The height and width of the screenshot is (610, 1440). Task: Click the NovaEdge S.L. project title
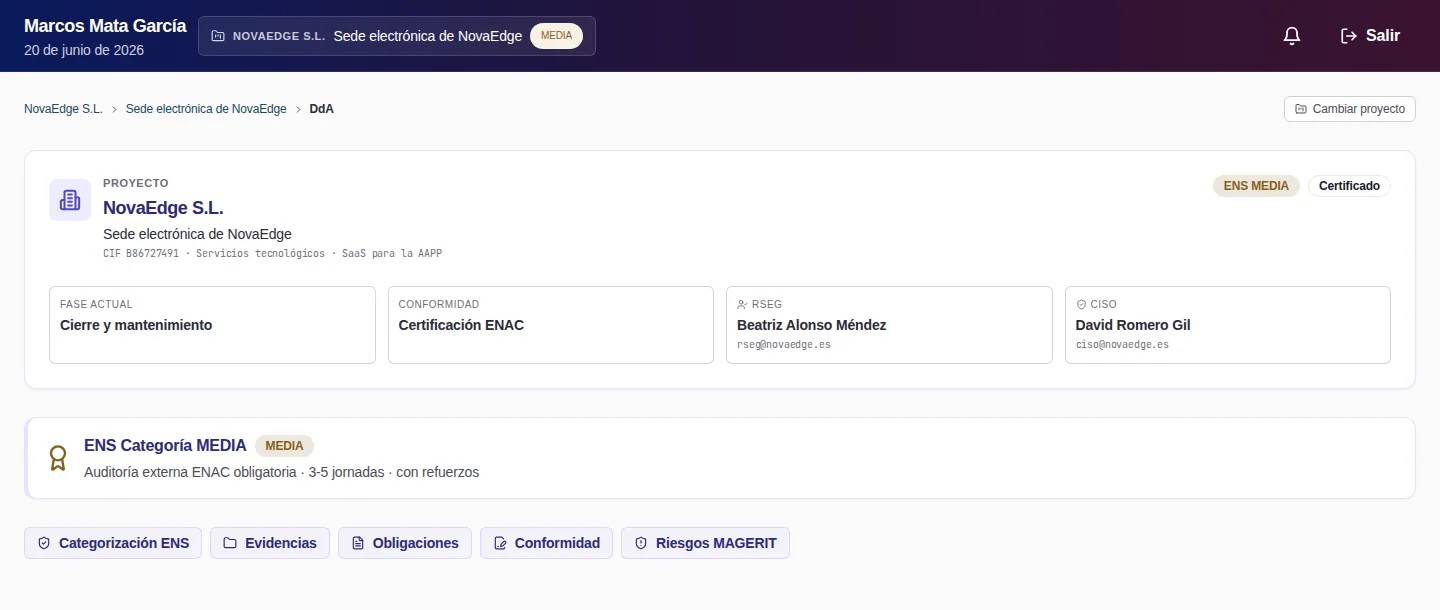tap(163, 208)
